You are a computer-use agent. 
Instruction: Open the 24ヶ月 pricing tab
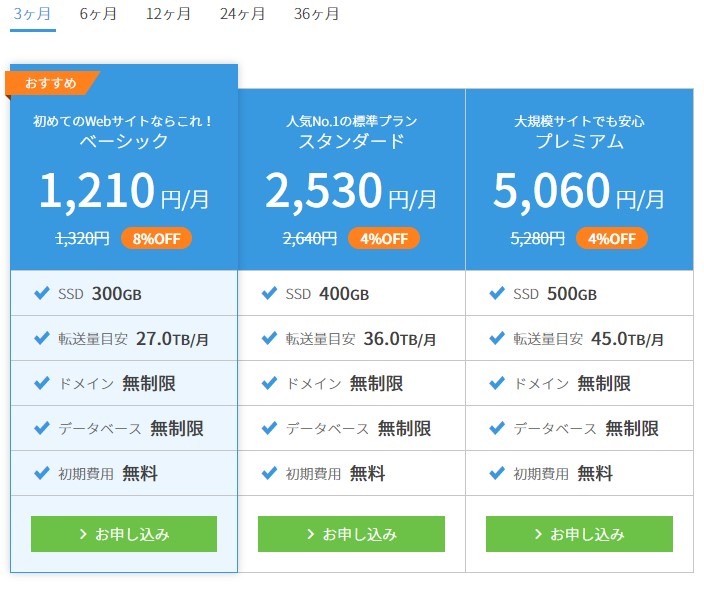243,14
